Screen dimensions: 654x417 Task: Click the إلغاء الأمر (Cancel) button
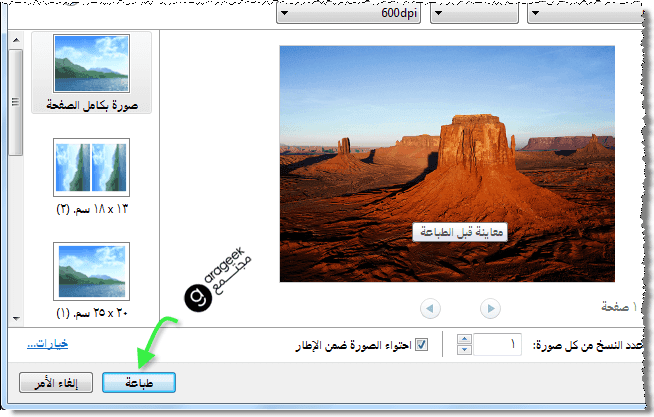57,382
